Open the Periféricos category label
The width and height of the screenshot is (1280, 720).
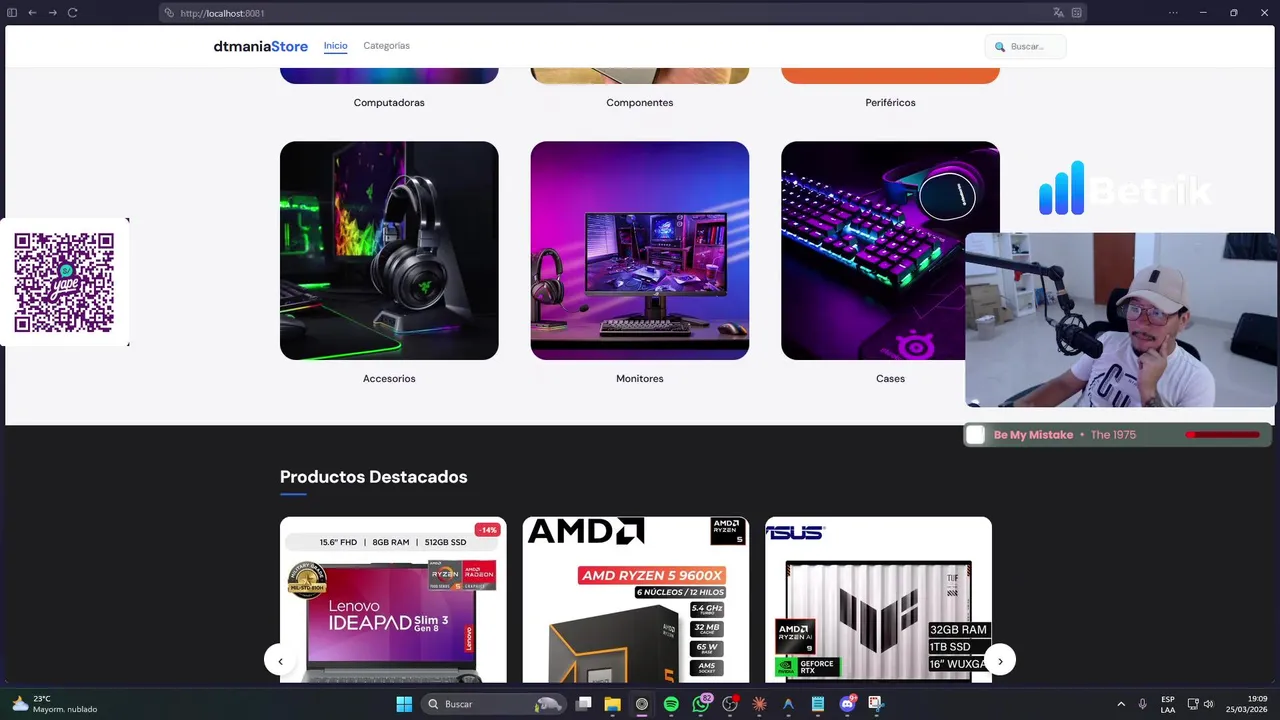(890, 103)
